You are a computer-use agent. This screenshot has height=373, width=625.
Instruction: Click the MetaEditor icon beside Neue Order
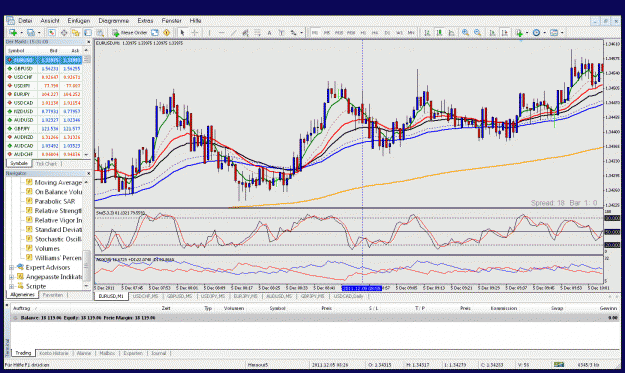155,33
